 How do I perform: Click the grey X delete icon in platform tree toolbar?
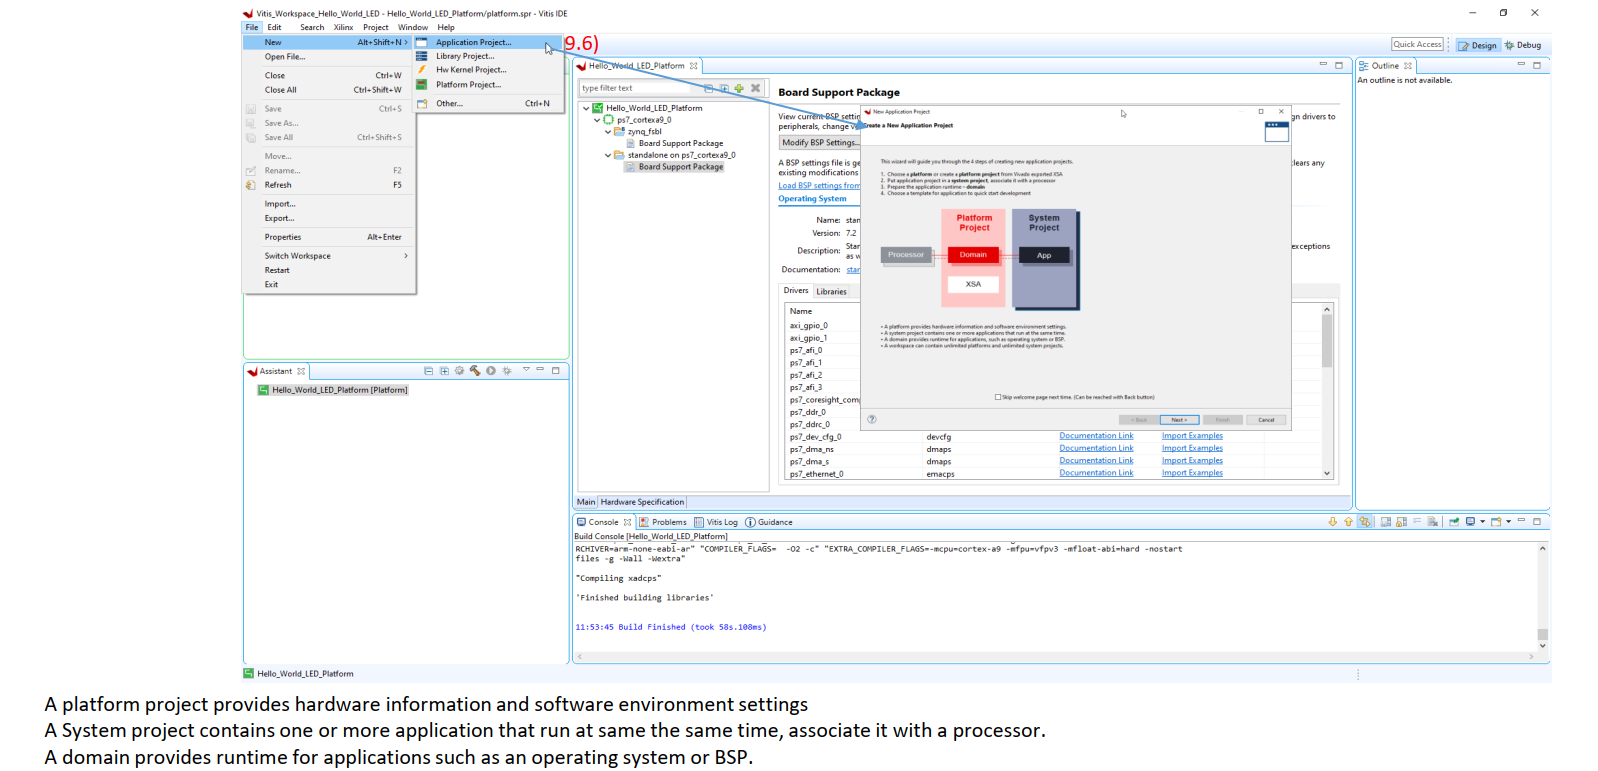(756, 88)
